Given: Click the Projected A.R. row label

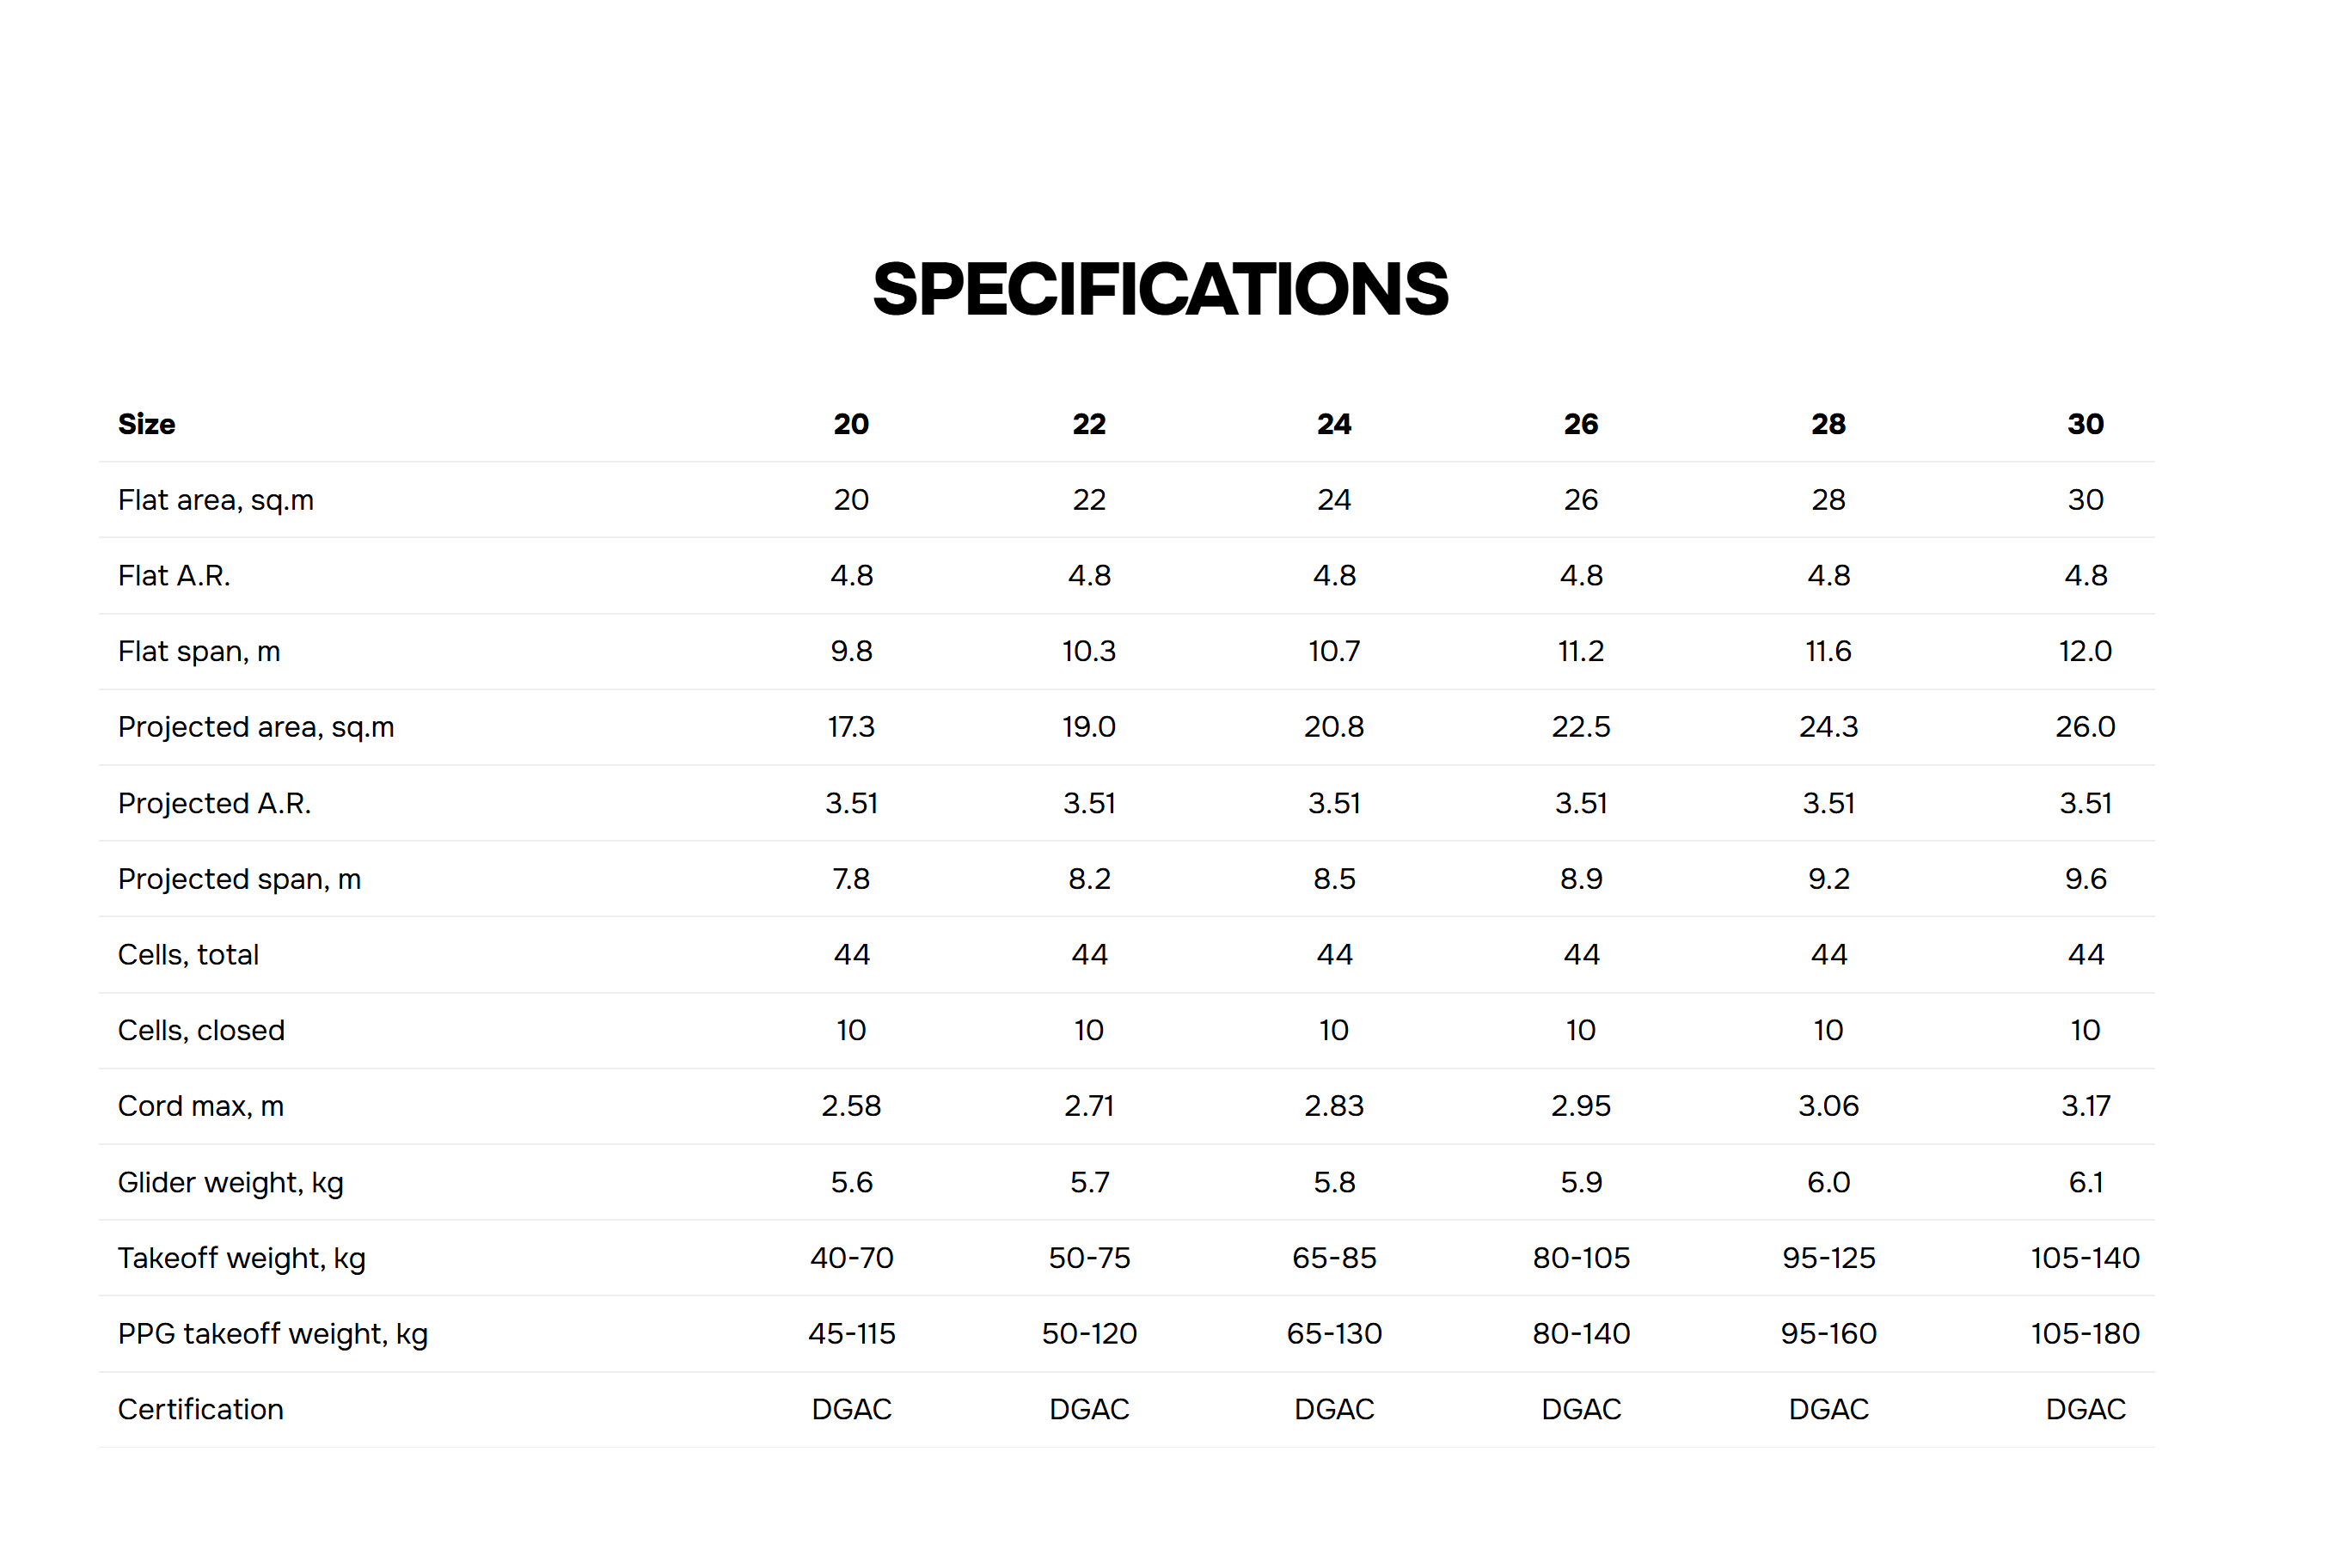Looking at the screenshot, I should pos(214,803).
